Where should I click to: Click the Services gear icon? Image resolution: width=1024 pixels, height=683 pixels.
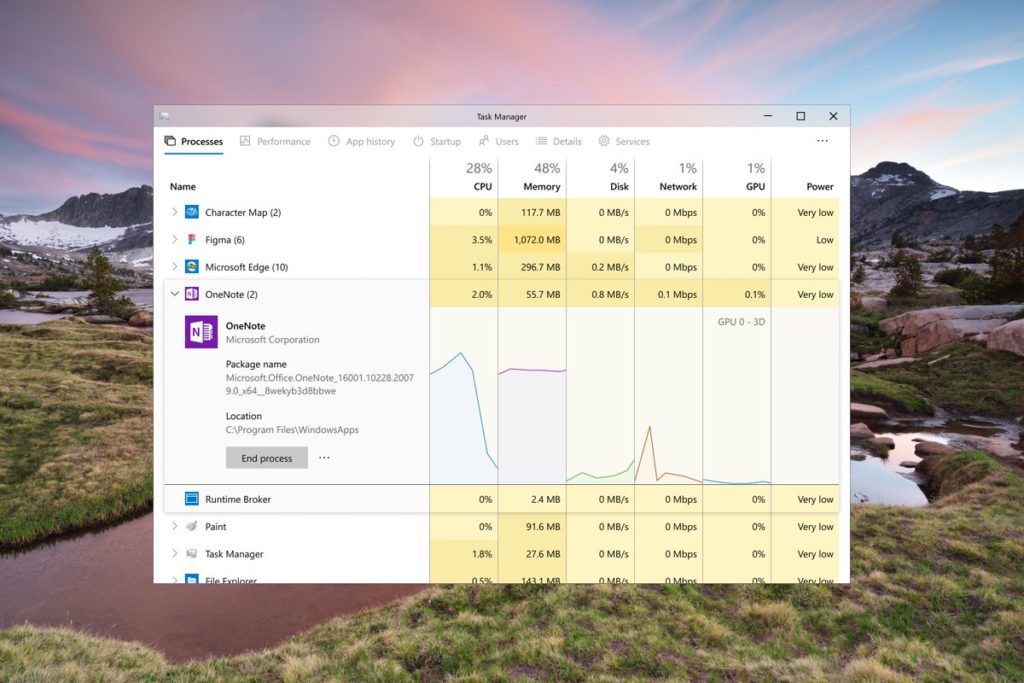click(x=602, y=141)
